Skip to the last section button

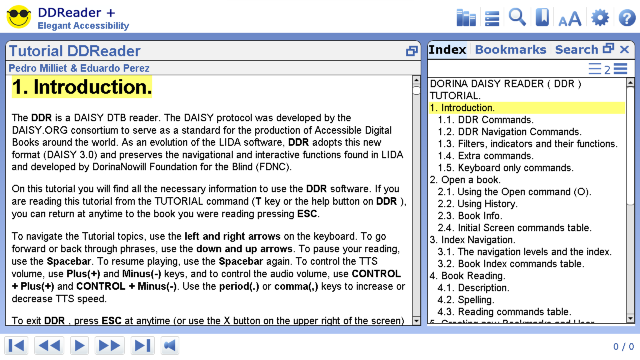(x=142, y=346)
